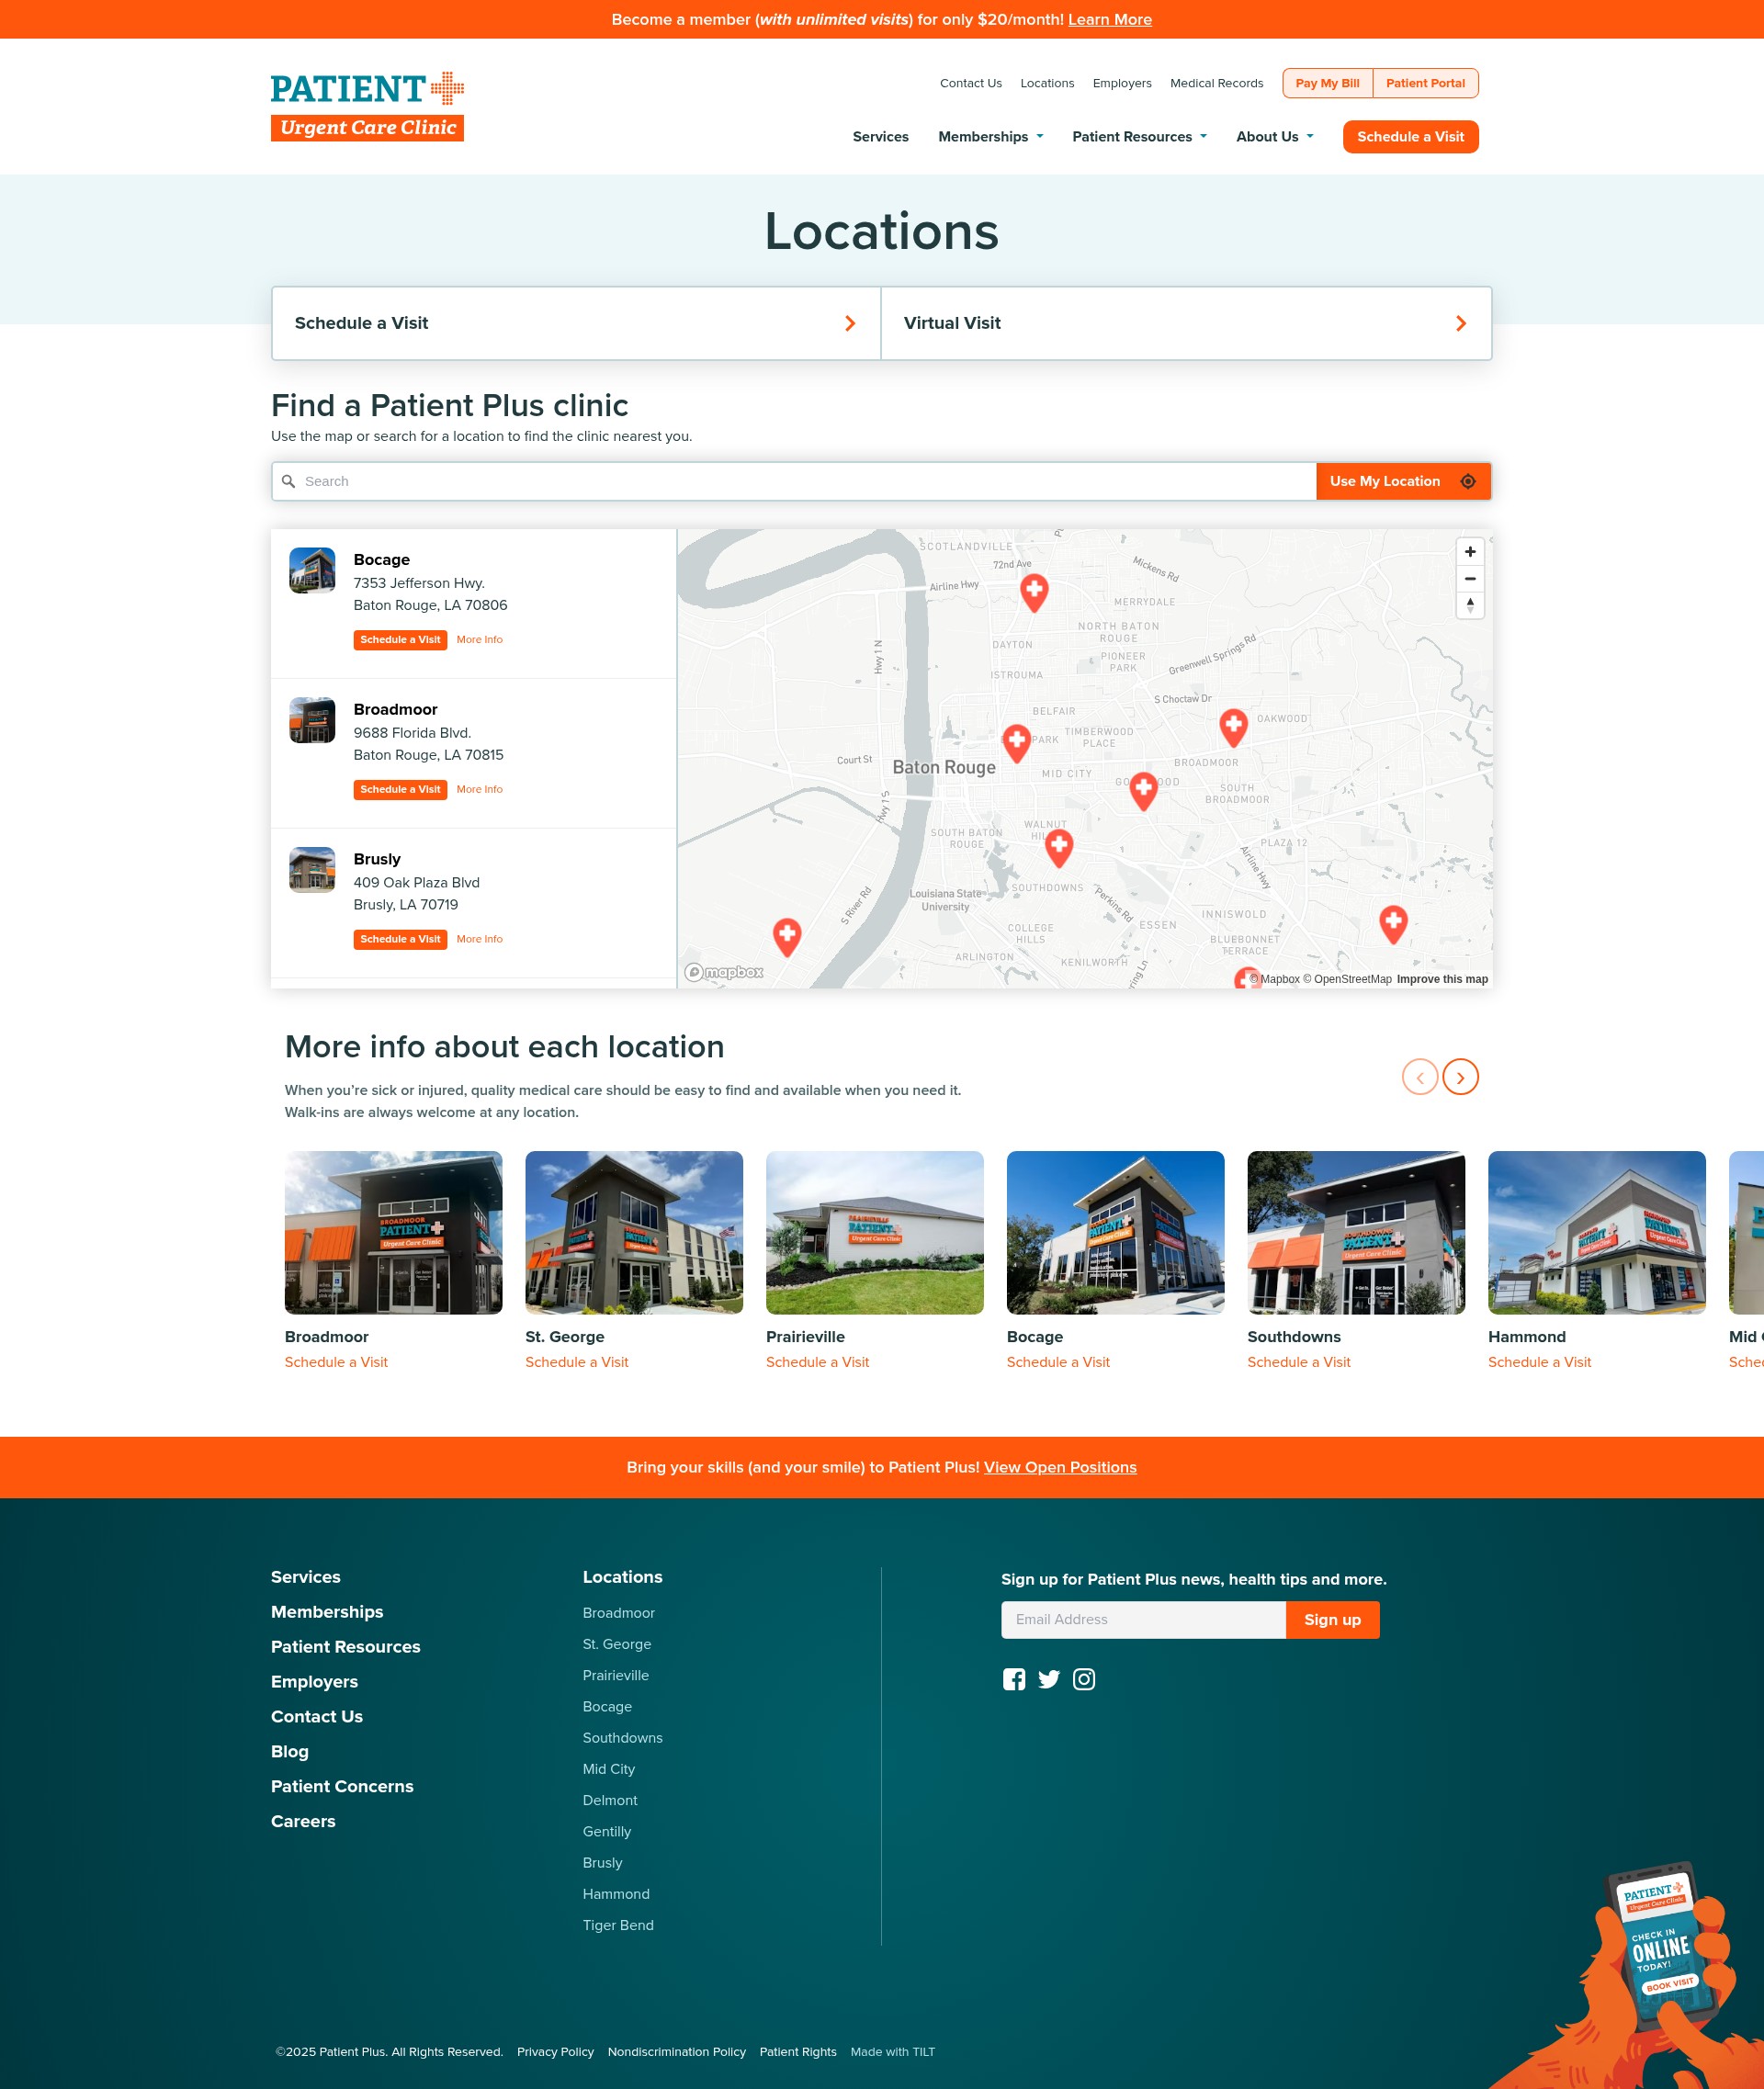This screenshot has width=1764, height=2089.
Task: Open the Nondiscrimination Policy footer link
Action: [x=677, y=2051]
